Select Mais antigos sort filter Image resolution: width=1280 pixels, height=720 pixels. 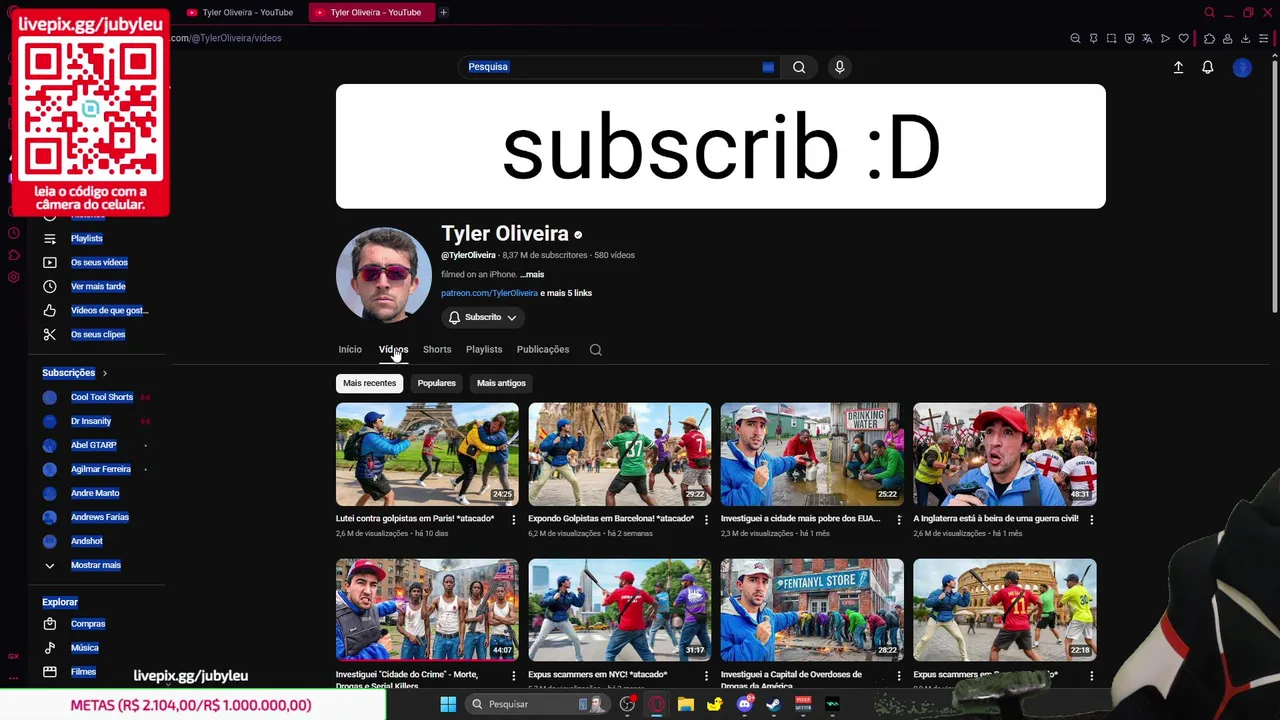coord(501,383)
